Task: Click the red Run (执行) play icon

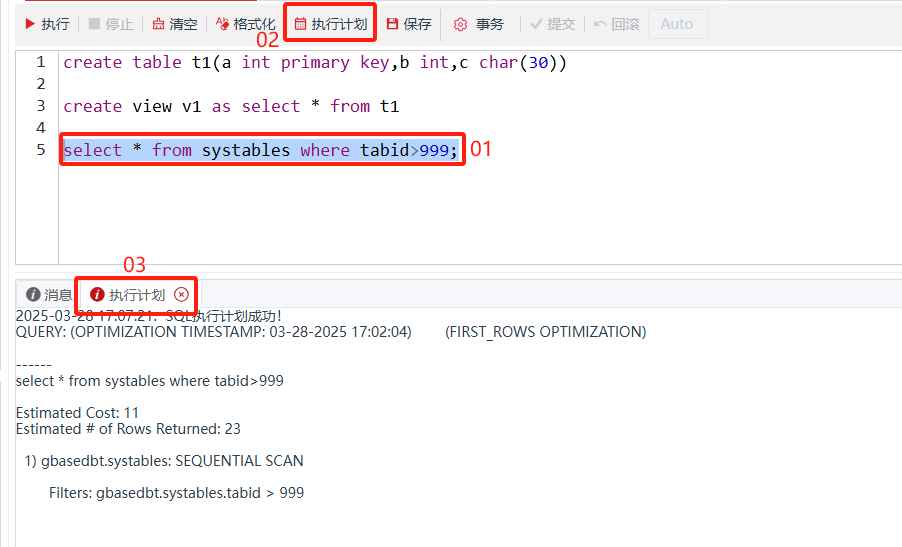Action: [x=31, y=24]
